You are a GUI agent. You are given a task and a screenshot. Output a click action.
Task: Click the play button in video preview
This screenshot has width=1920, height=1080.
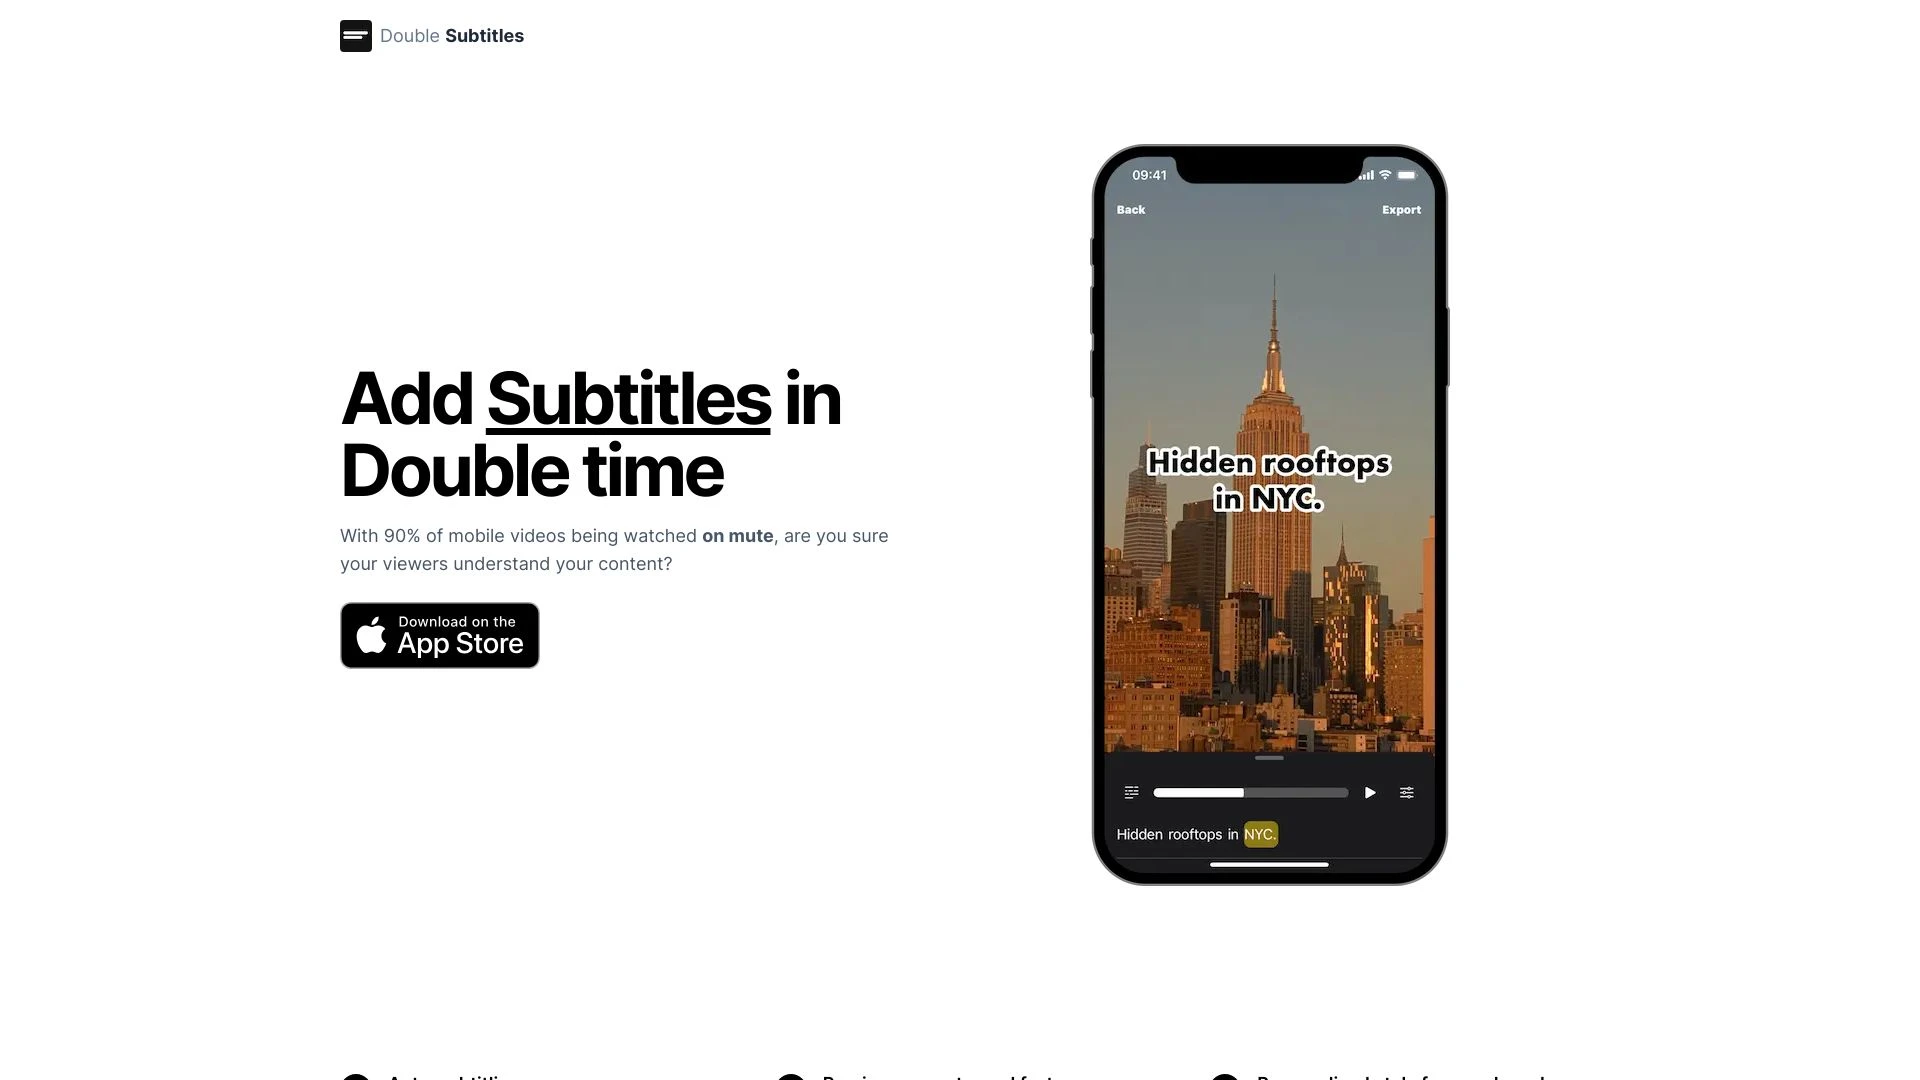point(1370,793)
